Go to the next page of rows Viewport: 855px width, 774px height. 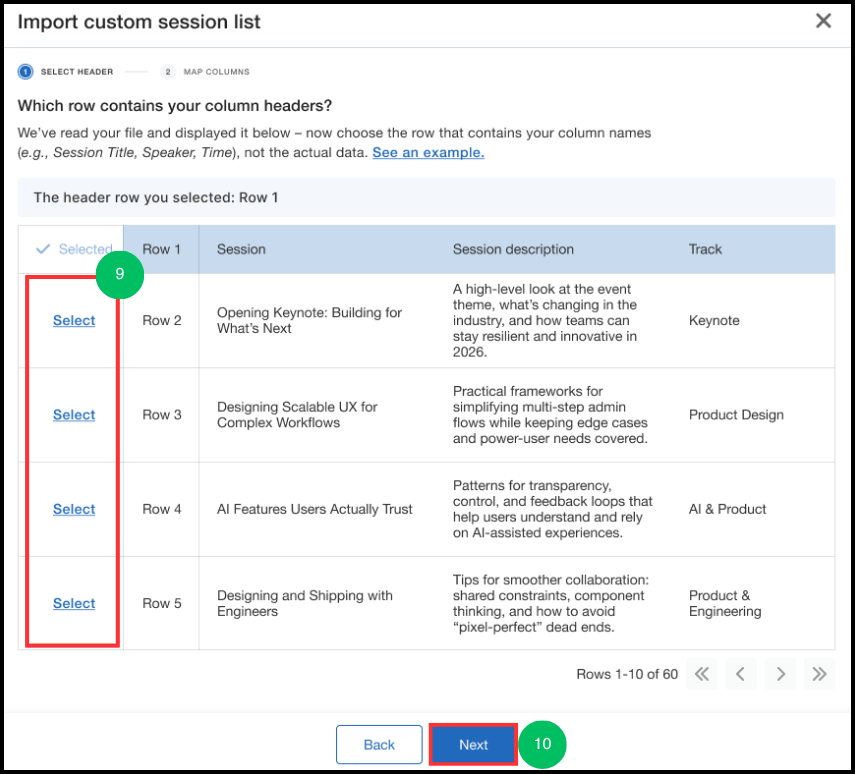pyautogui.click(x=780, y=674)
